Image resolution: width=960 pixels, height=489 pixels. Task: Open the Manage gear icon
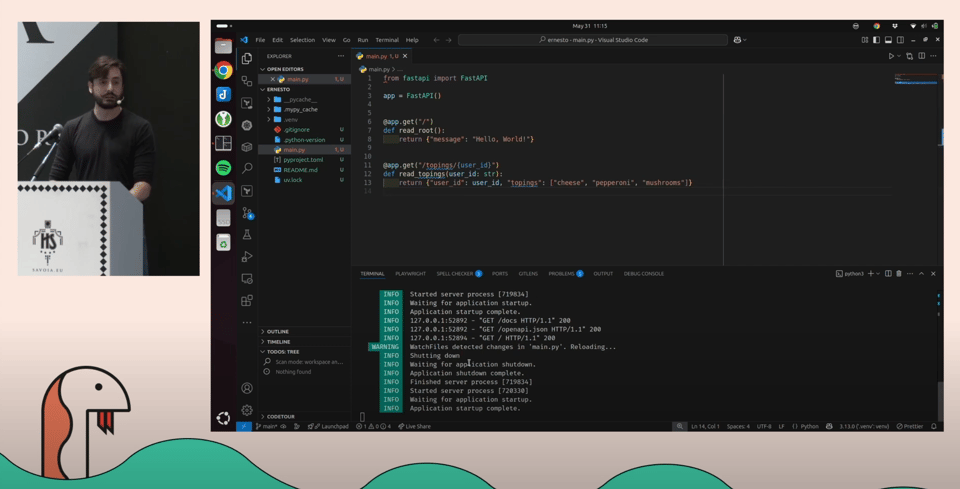[247, 410]
